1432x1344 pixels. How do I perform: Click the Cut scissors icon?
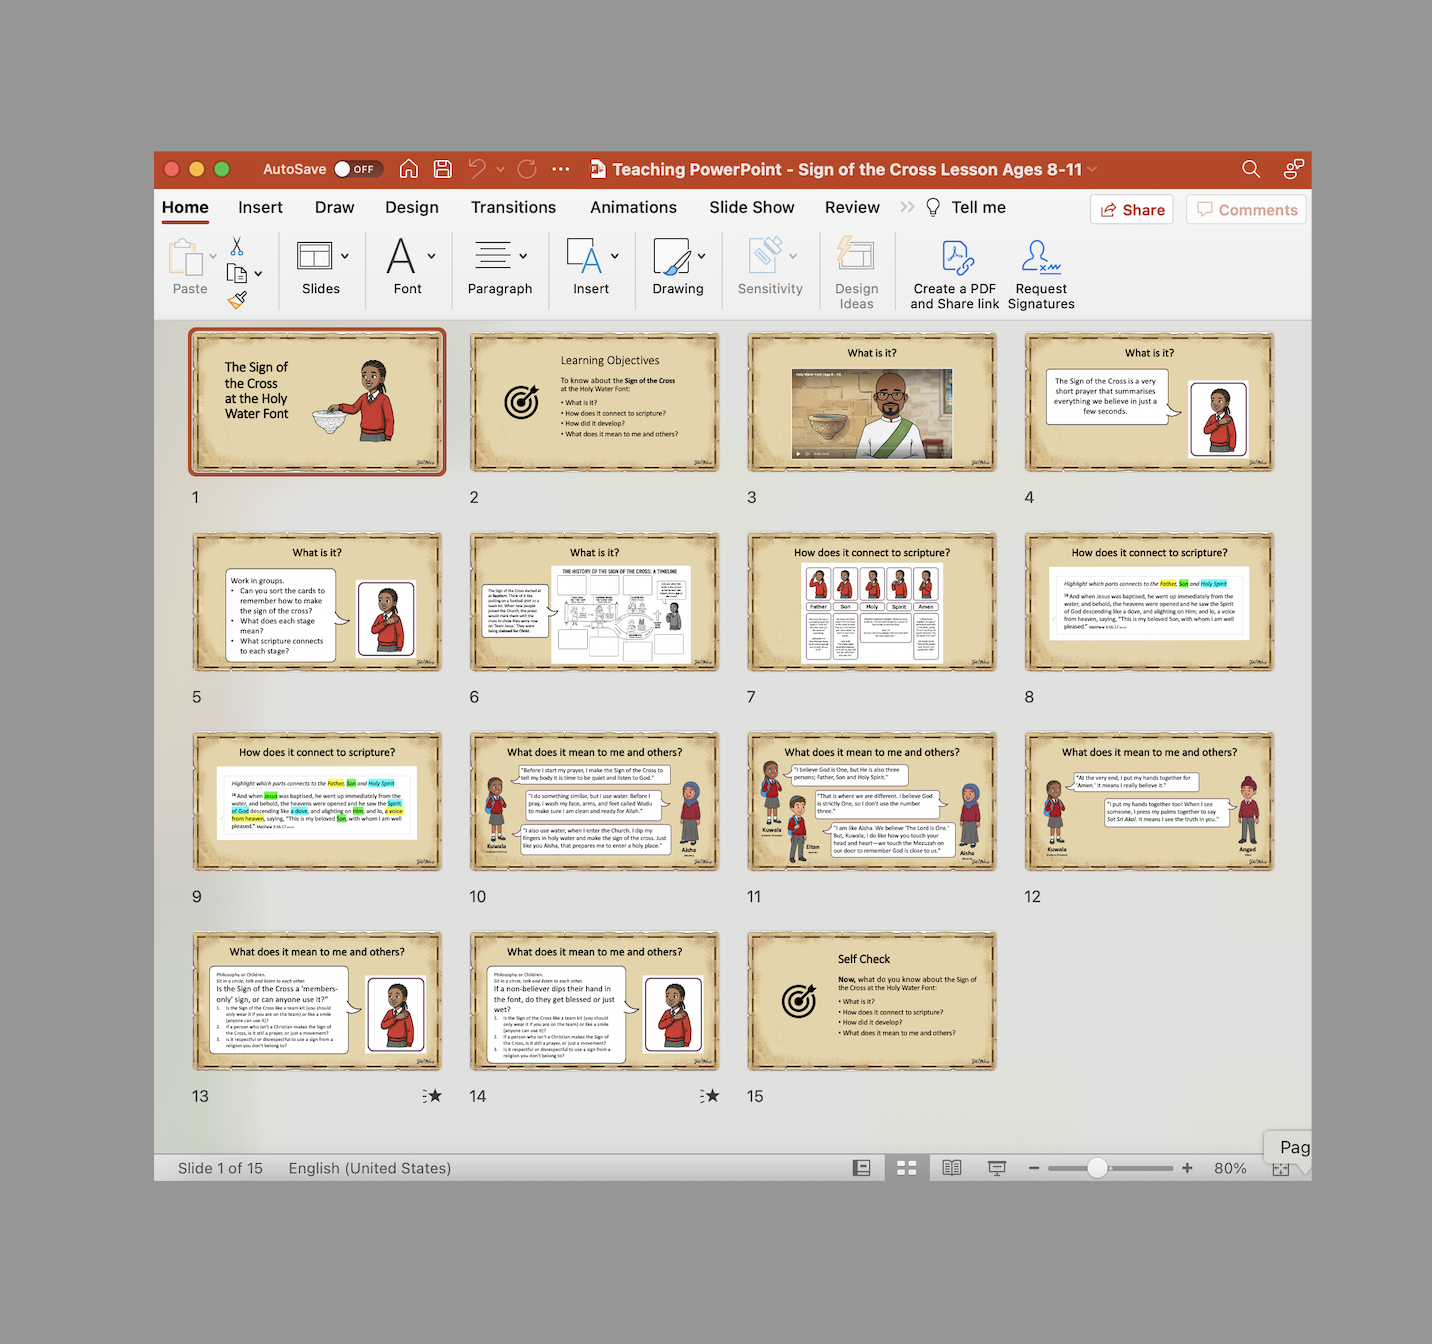(237, 246)
